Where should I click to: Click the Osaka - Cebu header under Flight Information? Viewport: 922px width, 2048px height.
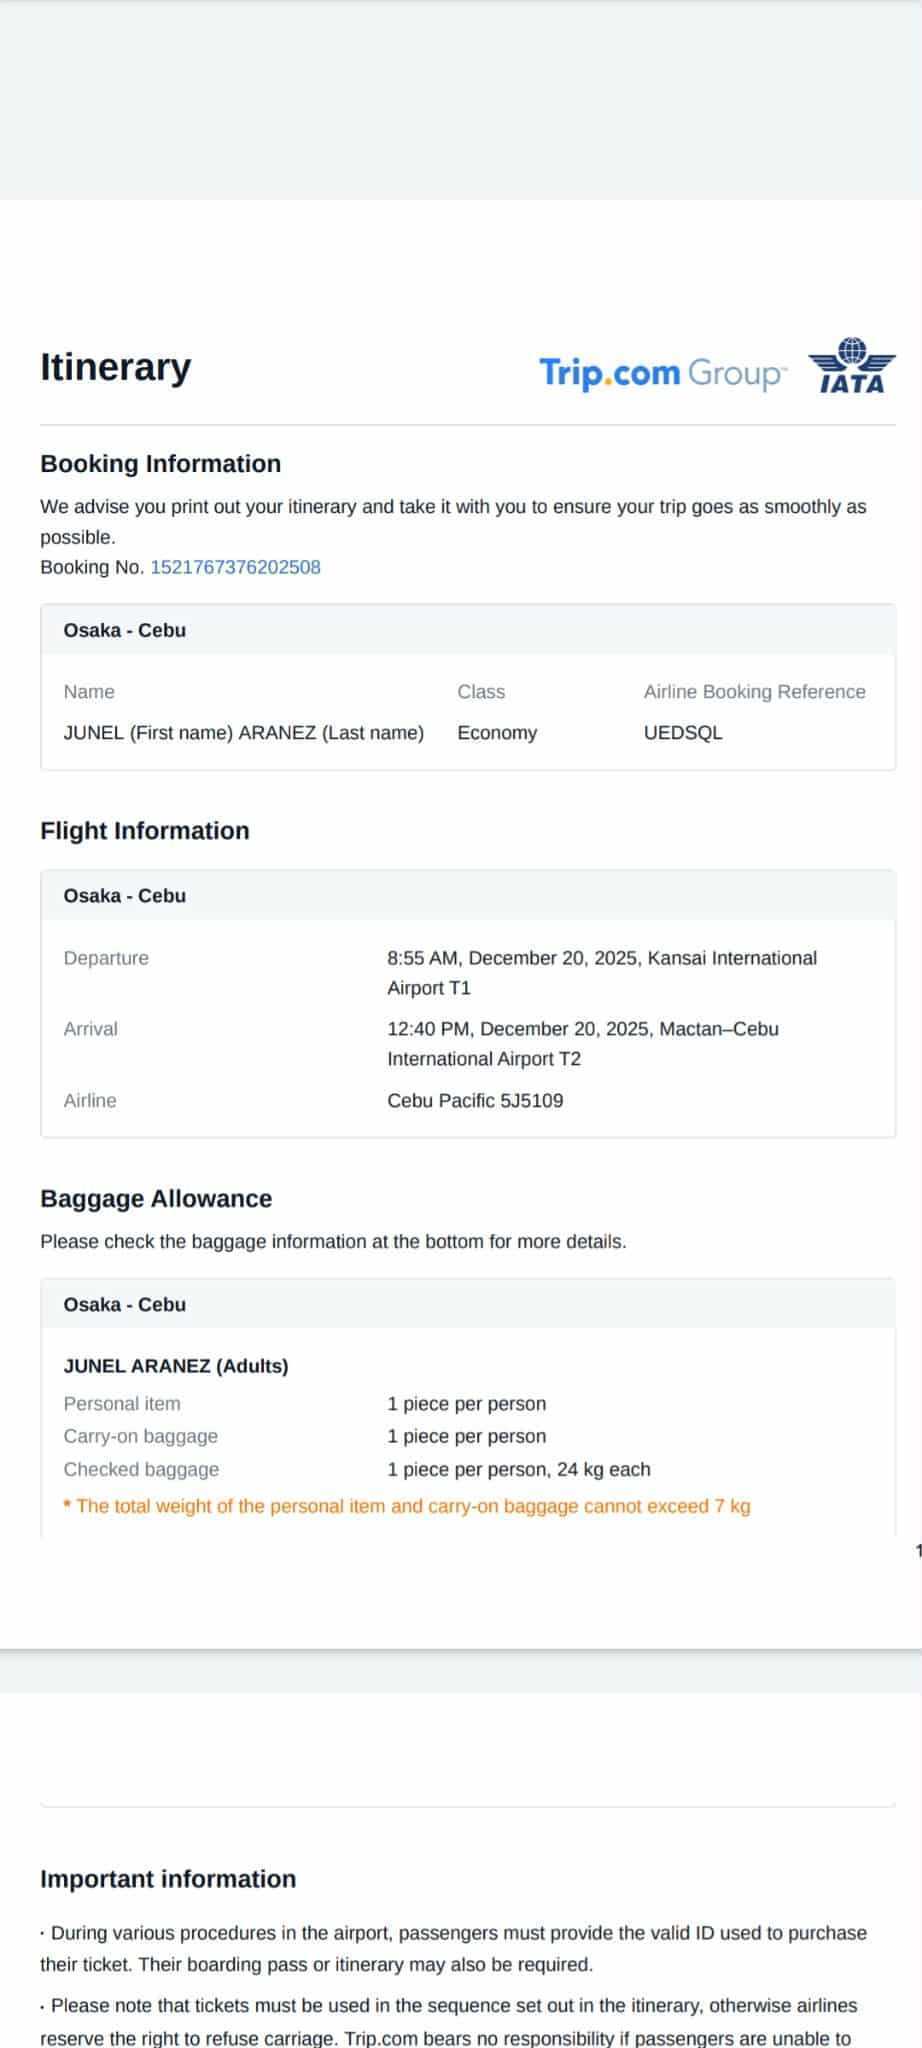(125, 896)
